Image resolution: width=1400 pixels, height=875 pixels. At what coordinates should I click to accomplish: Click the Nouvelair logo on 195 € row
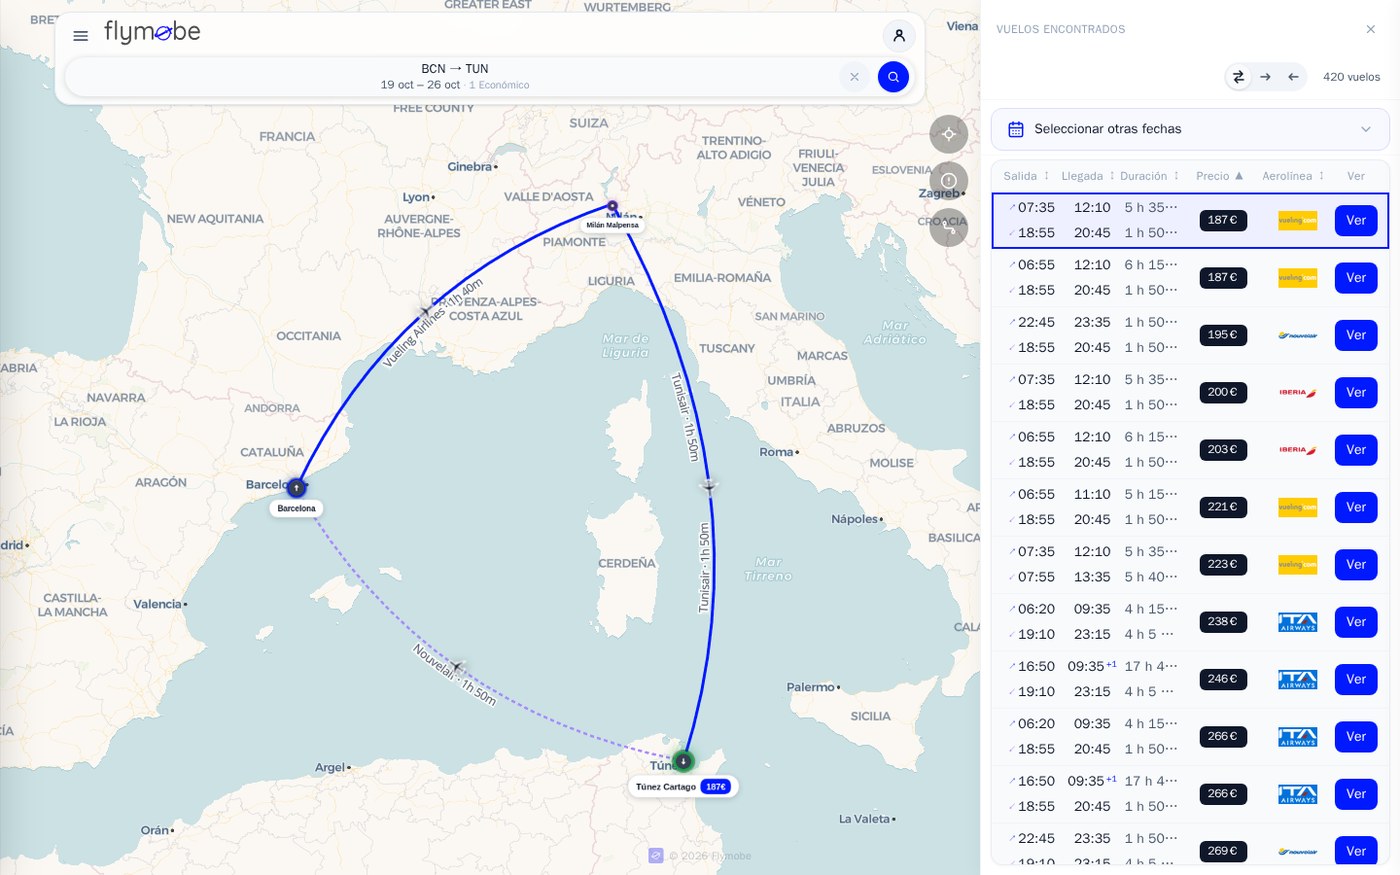[x=1298, y=335]
